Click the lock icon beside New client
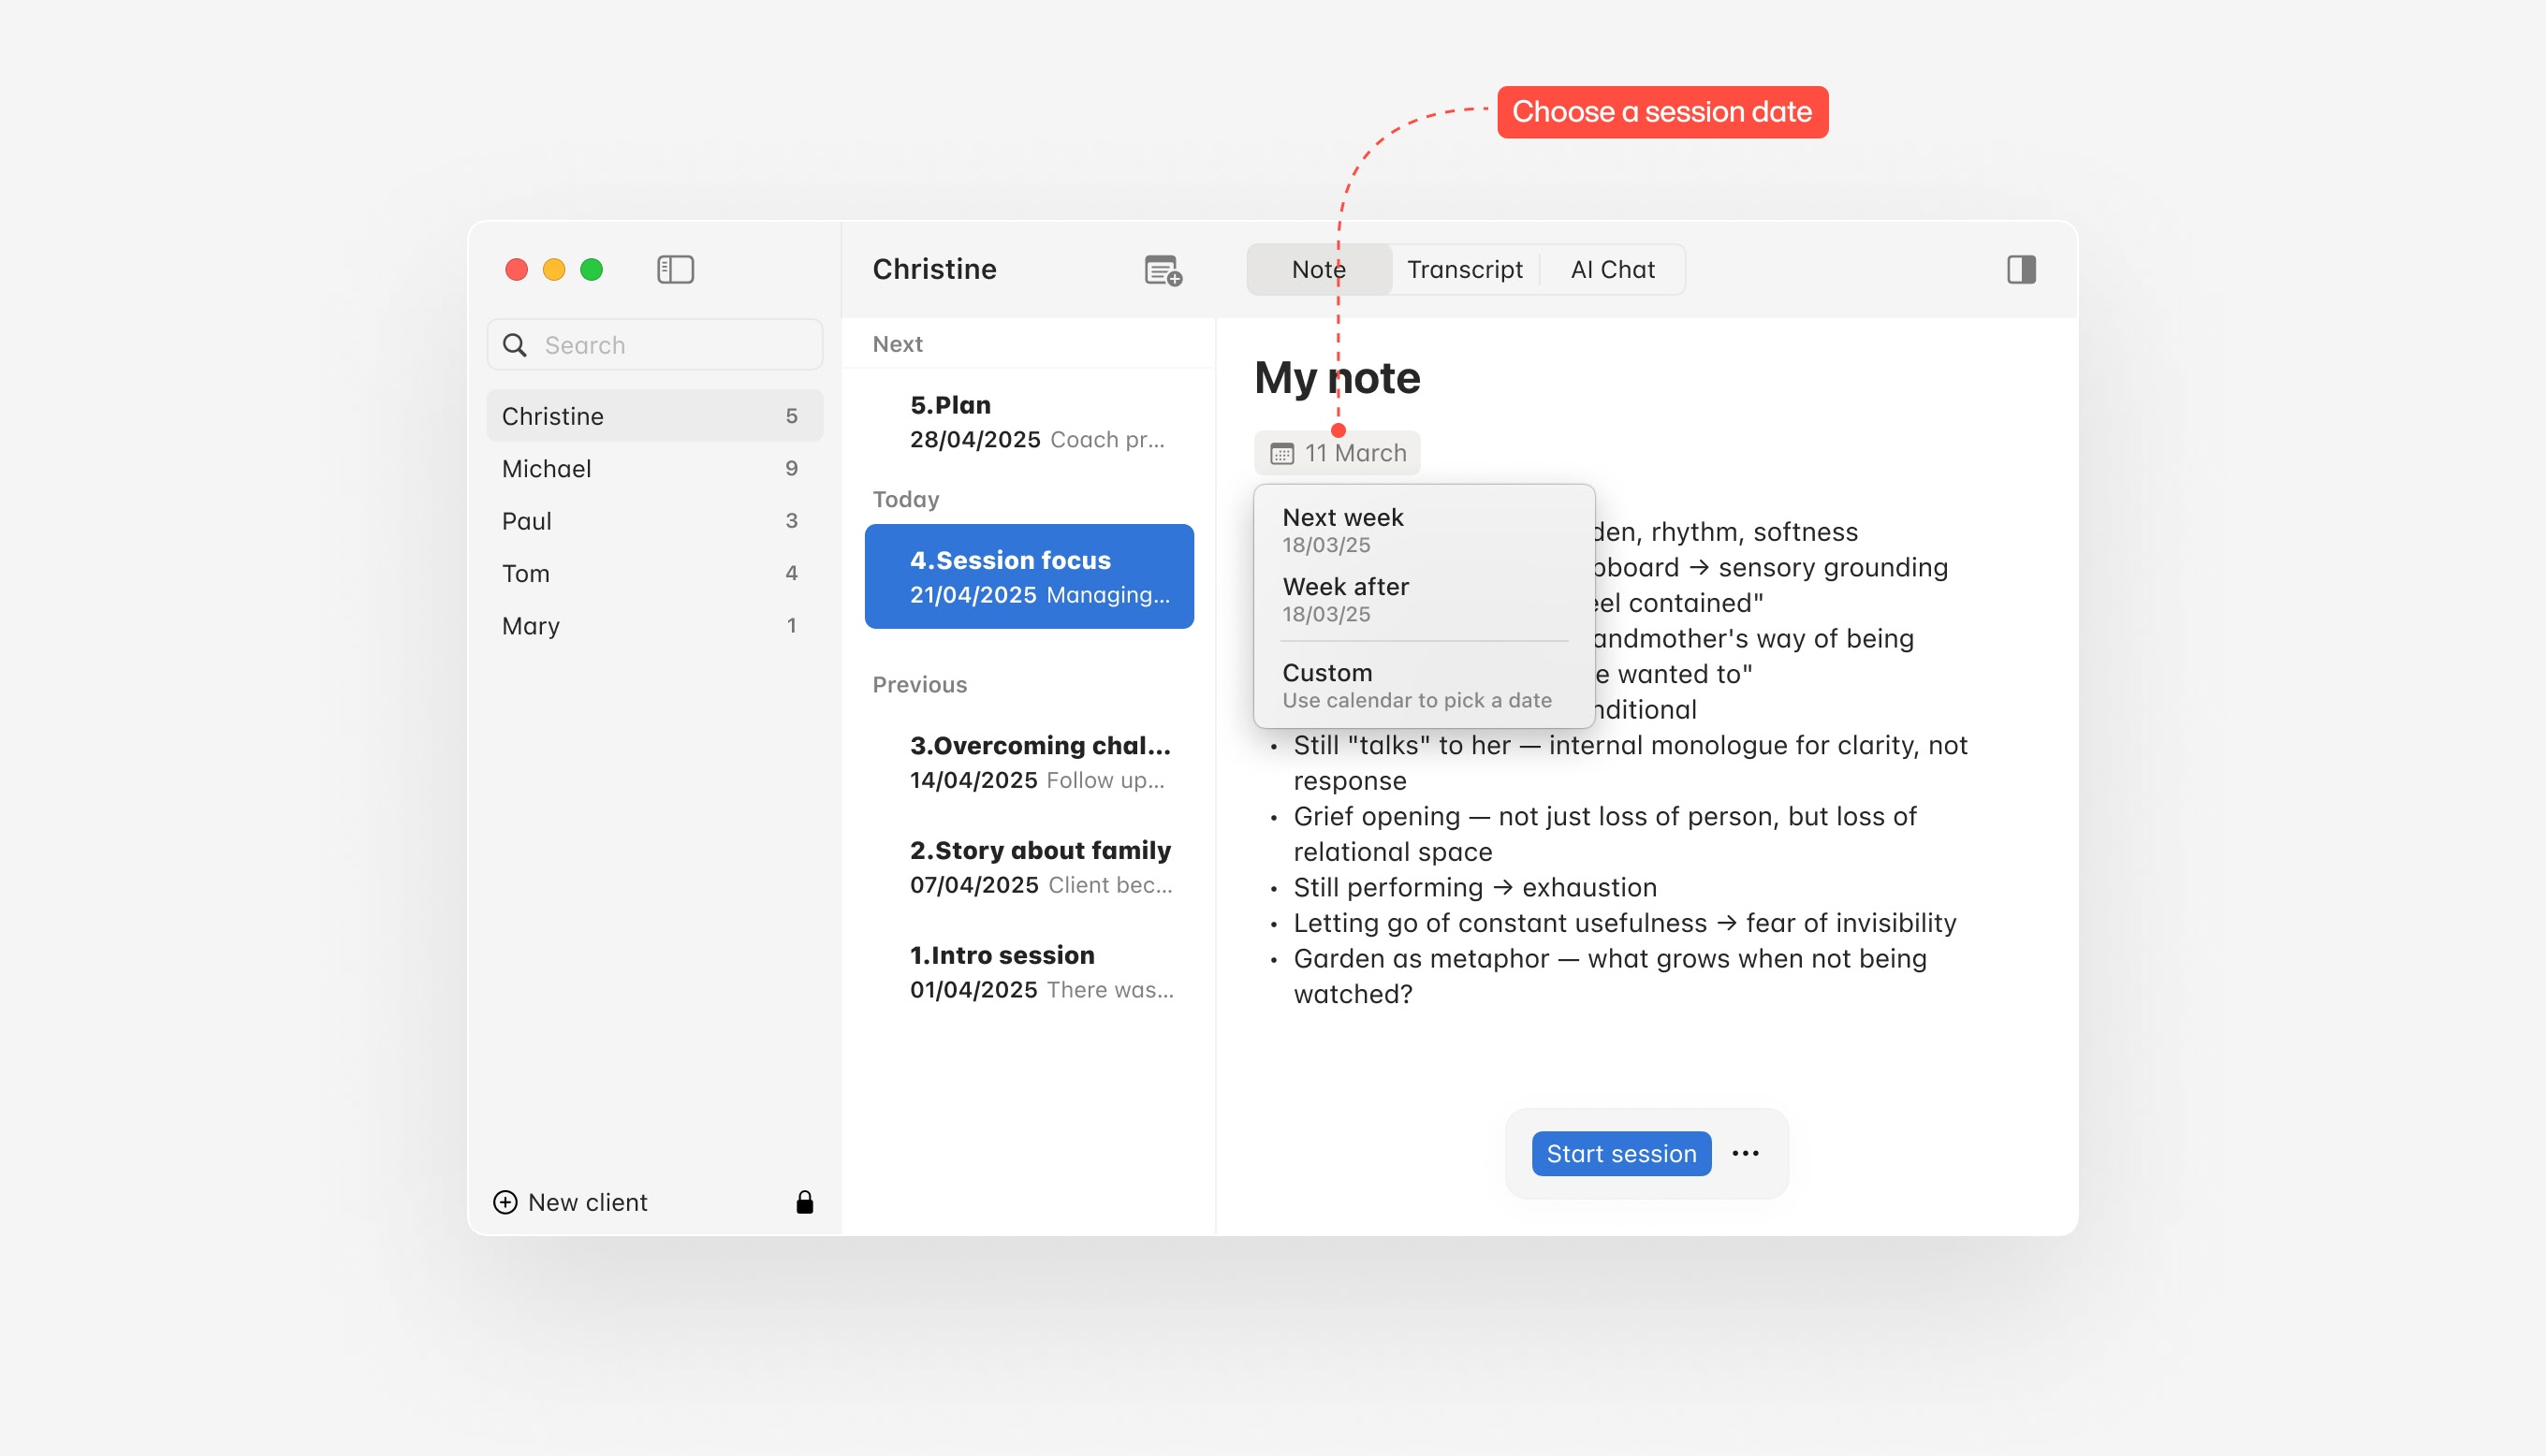Viewport: 2546px width, 1456px height. 804,1202
